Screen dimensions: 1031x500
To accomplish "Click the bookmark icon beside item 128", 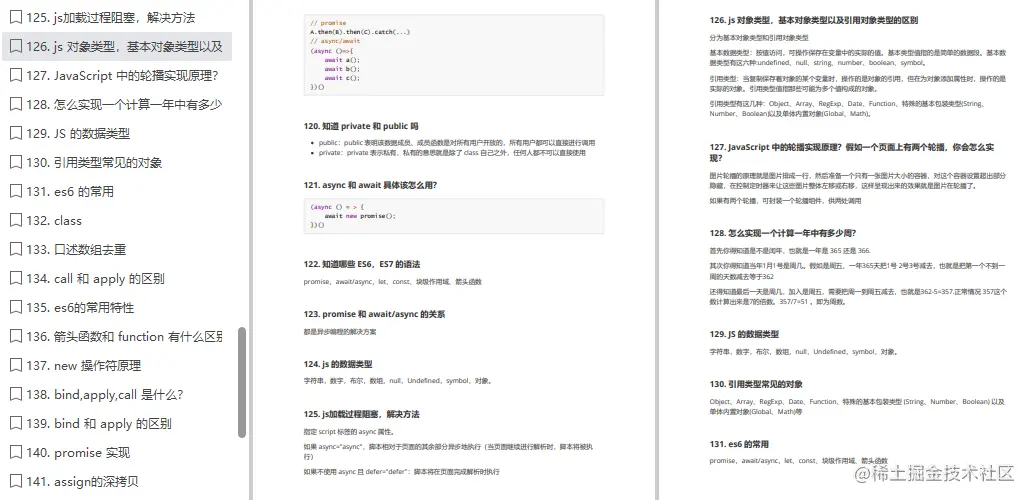I will pos(16,105).
